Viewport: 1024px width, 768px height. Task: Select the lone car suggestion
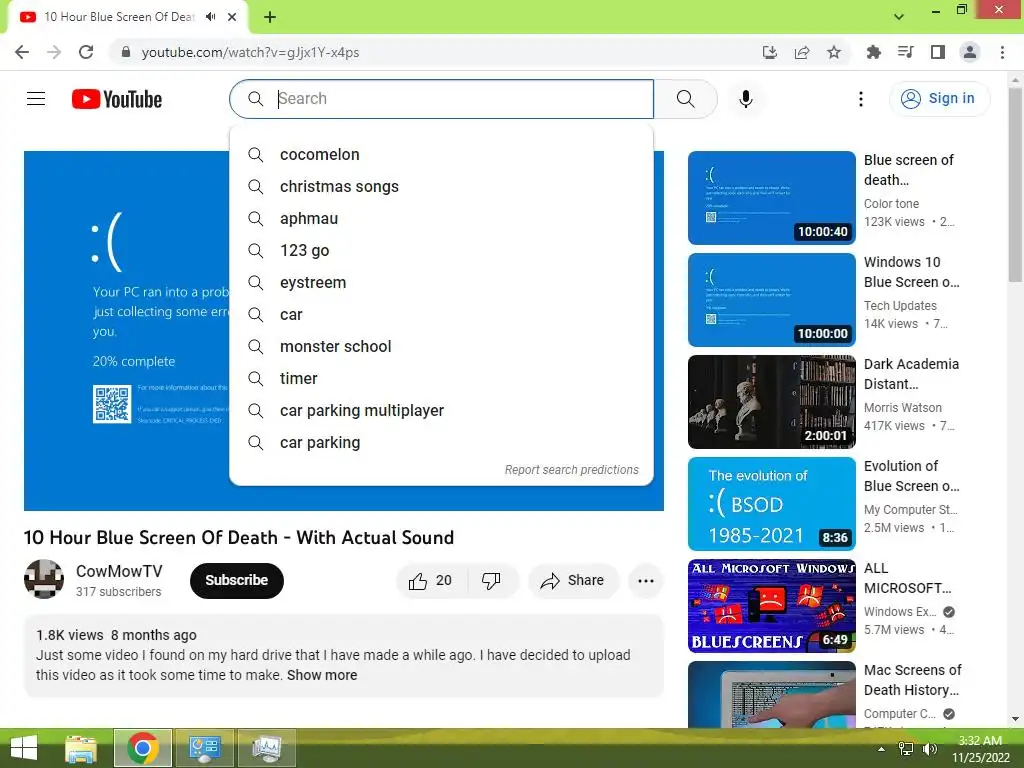441,315
